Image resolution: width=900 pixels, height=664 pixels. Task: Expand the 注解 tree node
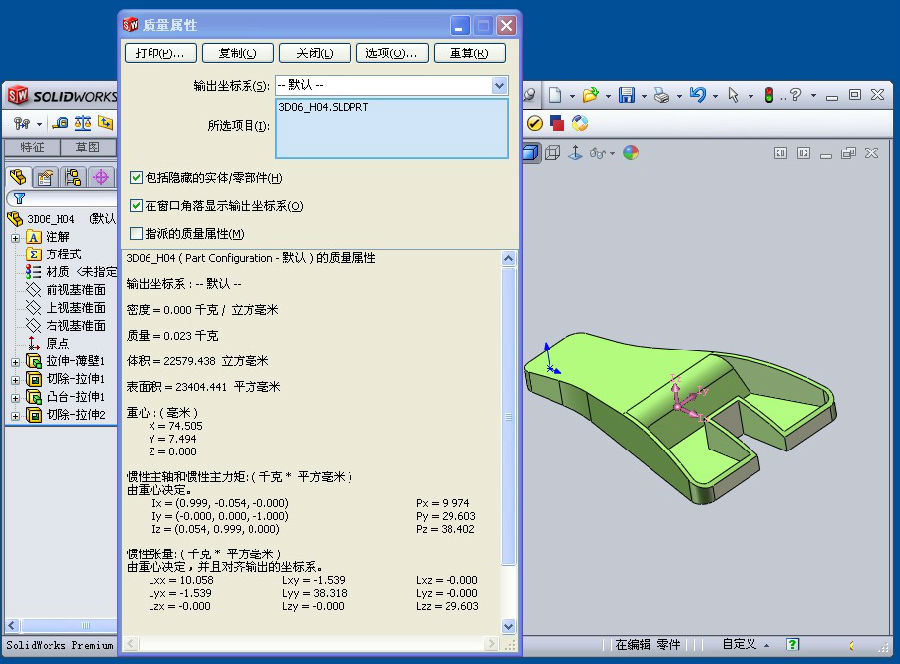pos(15,237)
